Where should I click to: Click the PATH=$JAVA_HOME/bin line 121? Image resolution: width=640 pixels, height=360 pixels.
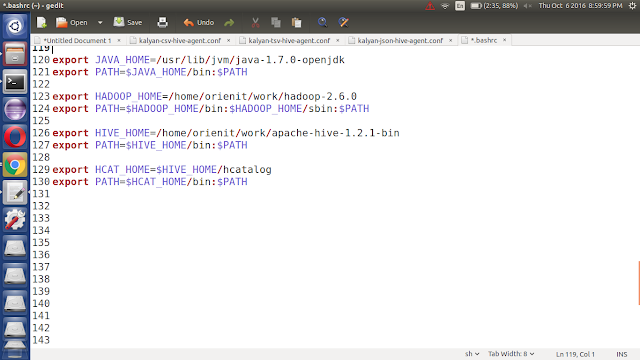point(150,72)
